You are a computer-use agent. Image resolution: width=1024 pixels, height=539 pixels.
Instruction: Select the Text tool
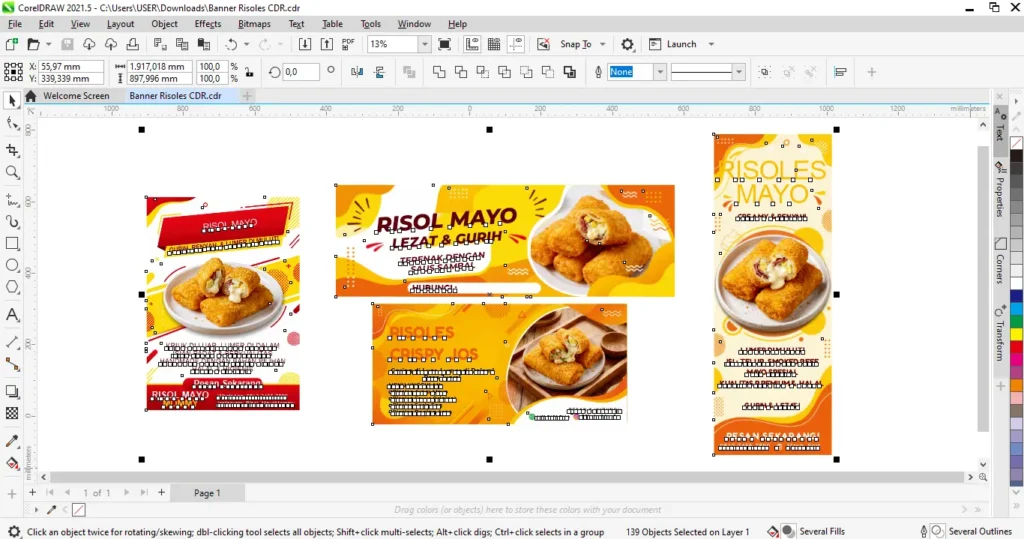[12, 315]
